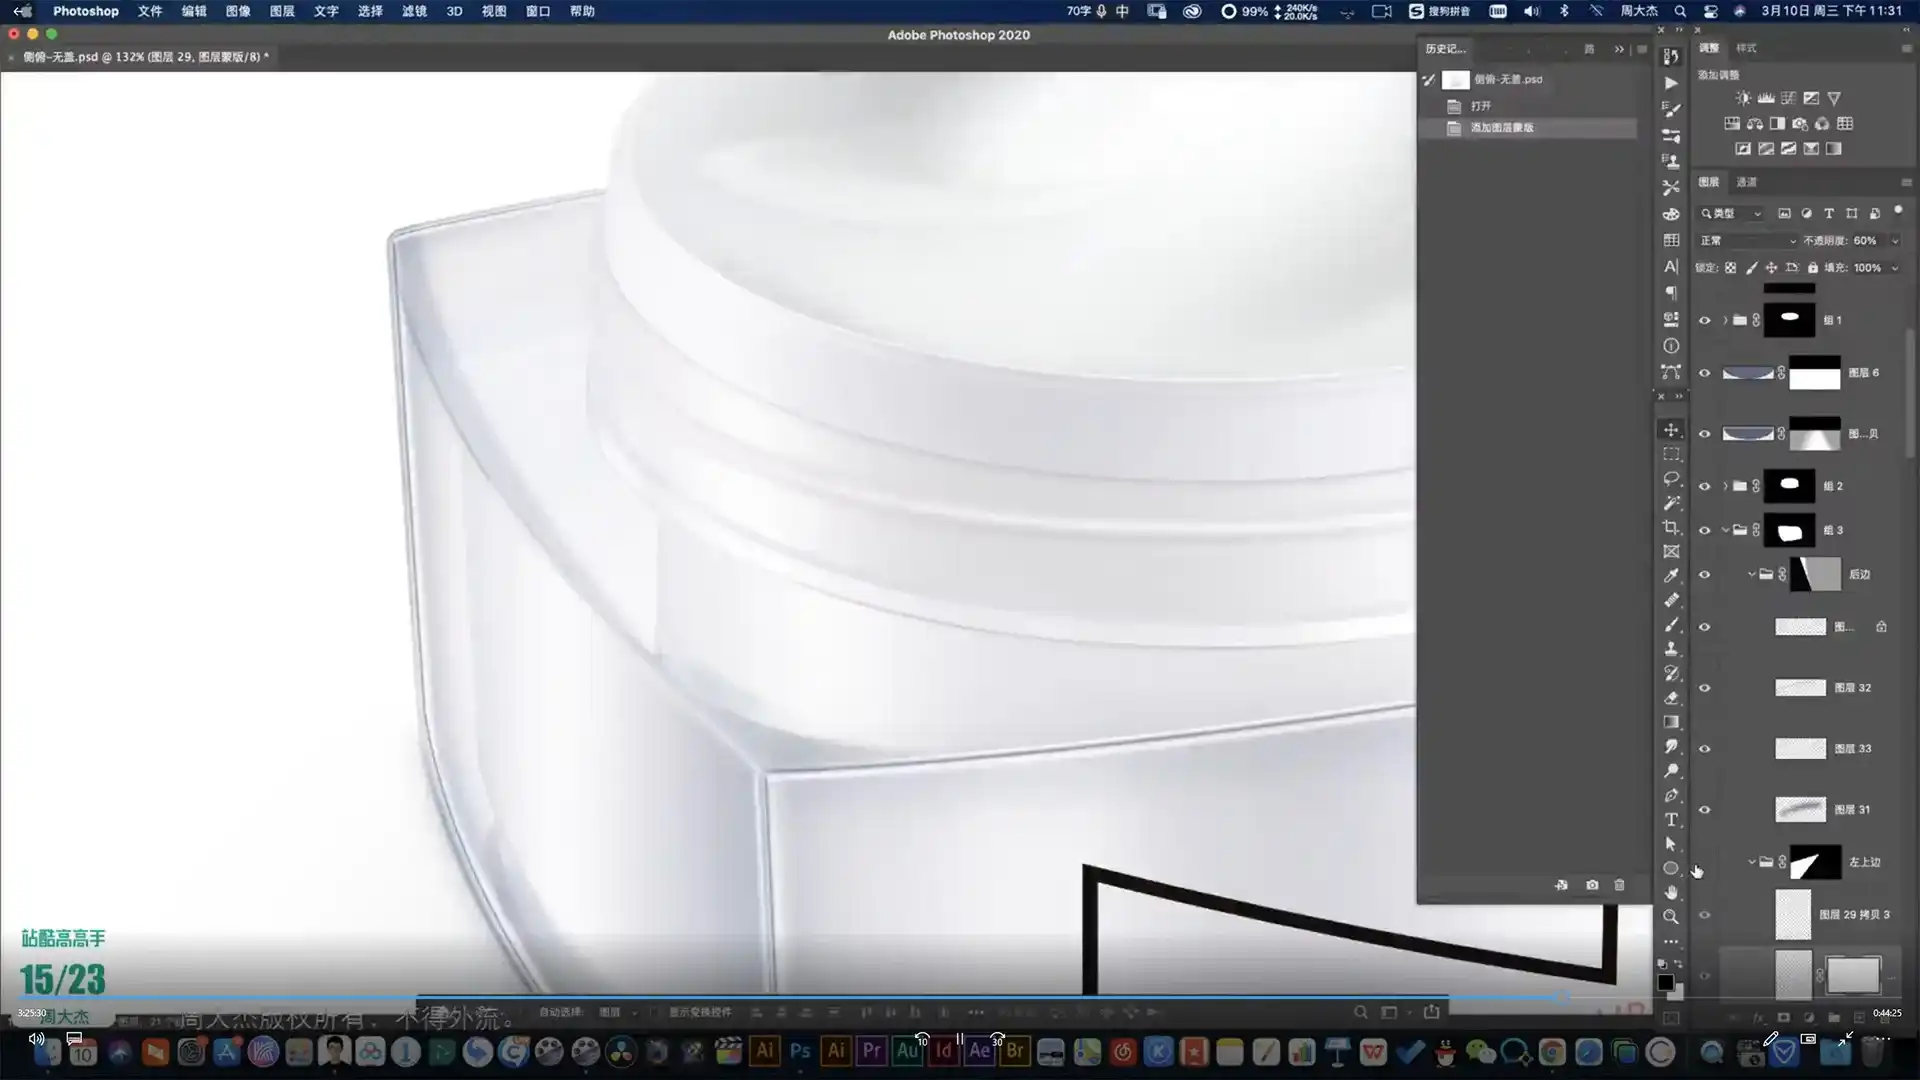Click the foreground color swatch
The width and height of the screenshot is (1920, 1080).
point(1665,982)
